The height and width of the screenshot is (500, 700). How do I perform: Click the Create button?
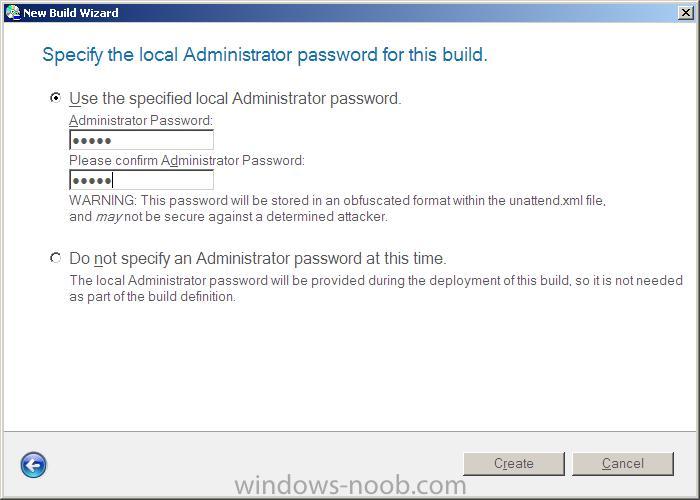pyautogui.click(x=514, y=464)
